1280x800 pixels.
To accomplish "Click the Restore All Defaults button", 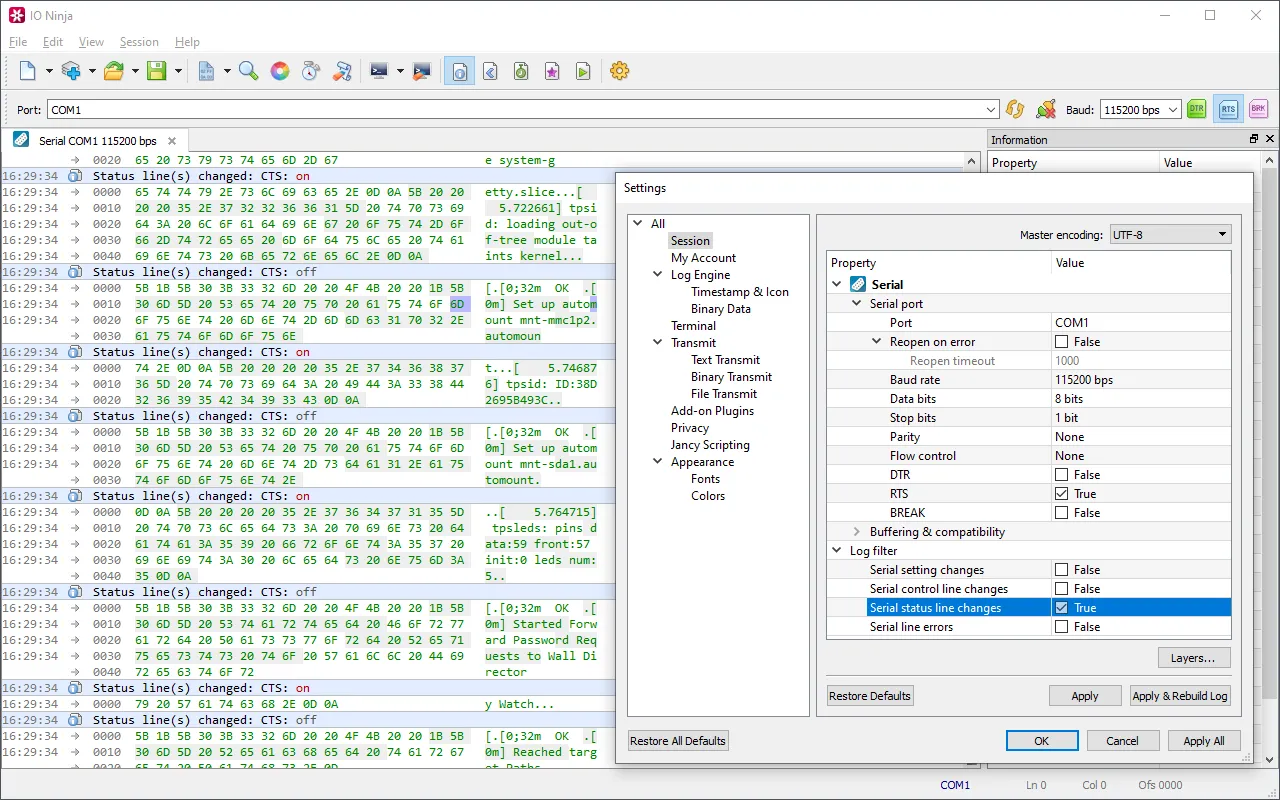I will pyautogui.click(x=678, y=741).
